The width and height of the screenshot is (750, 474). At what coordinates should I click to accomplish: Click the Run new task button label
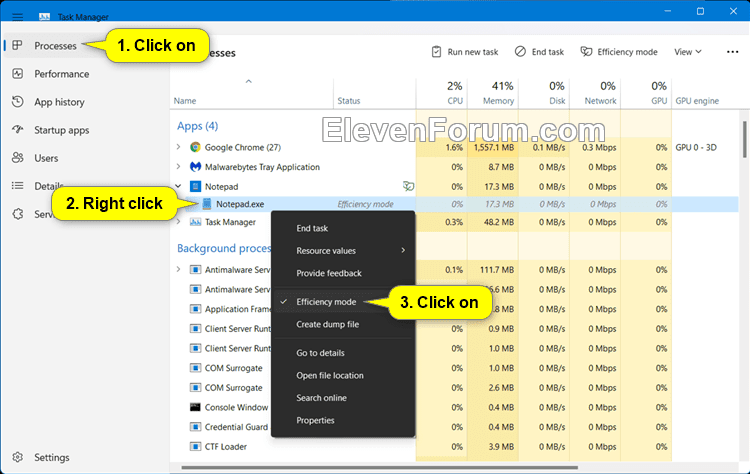[x=473, y=52]
